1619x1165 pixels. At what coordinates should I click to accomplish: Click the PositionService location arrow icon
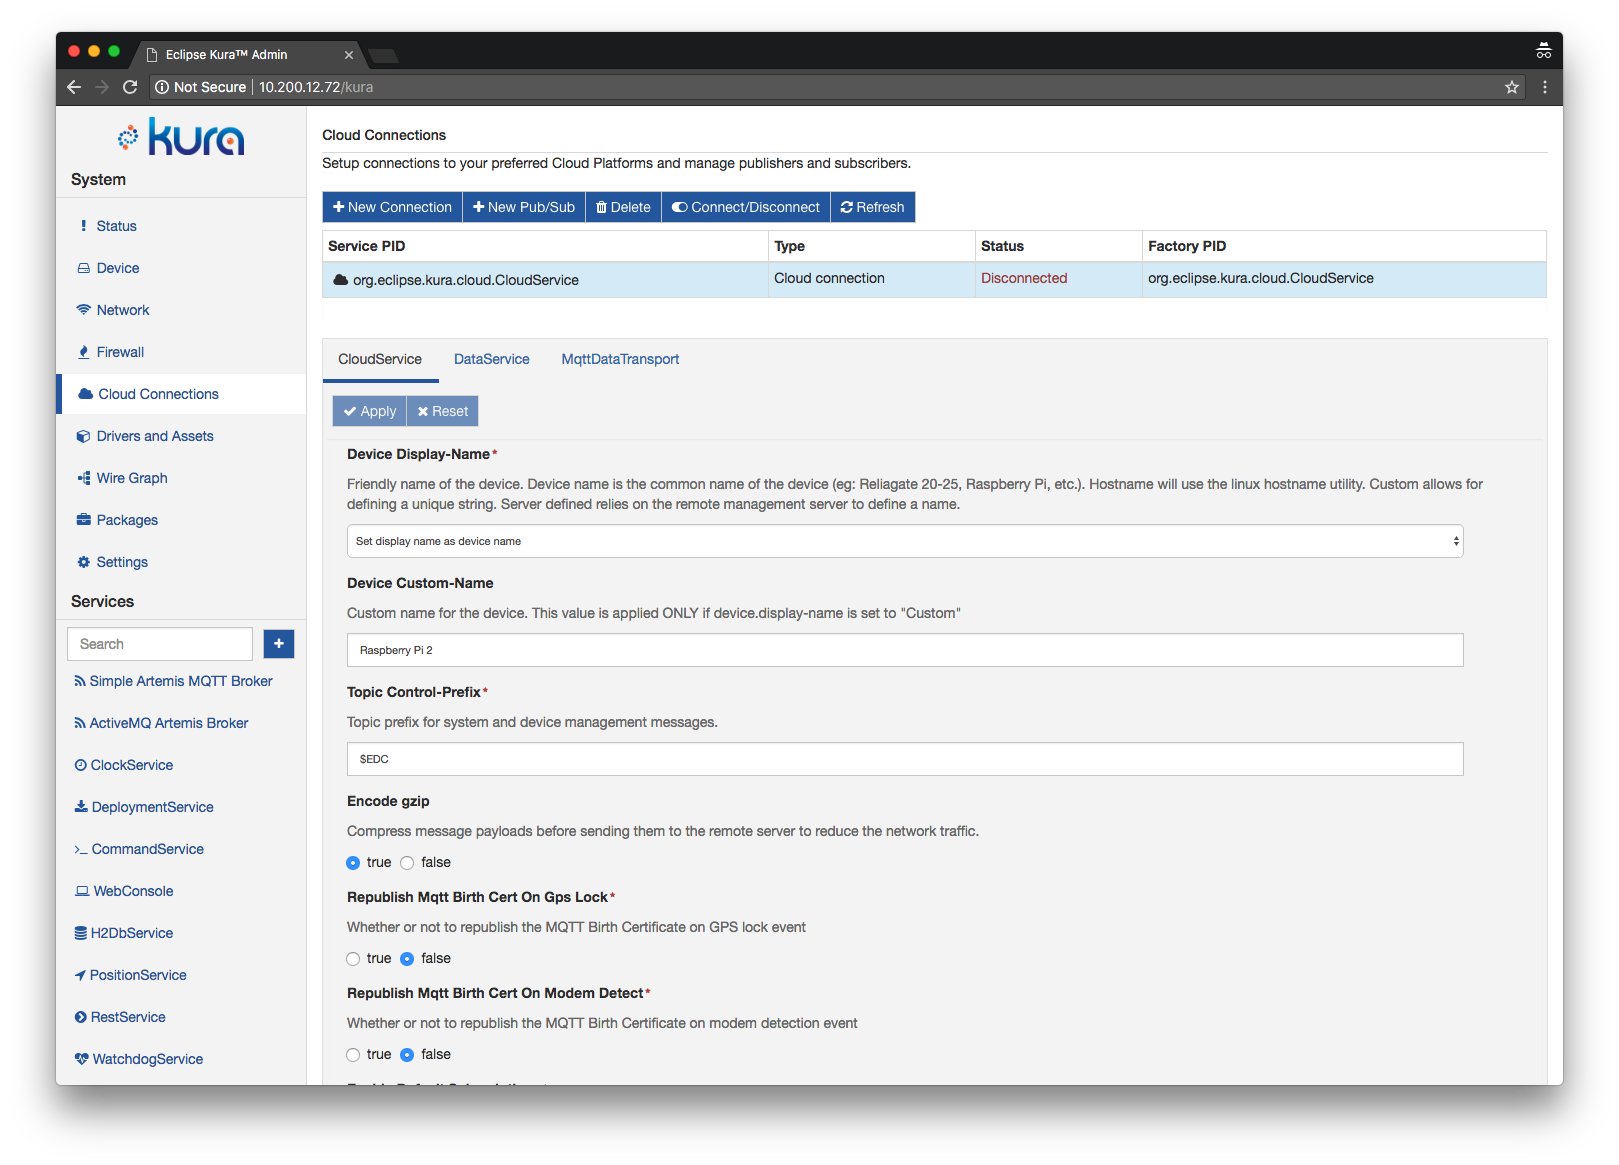pyautogui.click(x=80, y=975)
